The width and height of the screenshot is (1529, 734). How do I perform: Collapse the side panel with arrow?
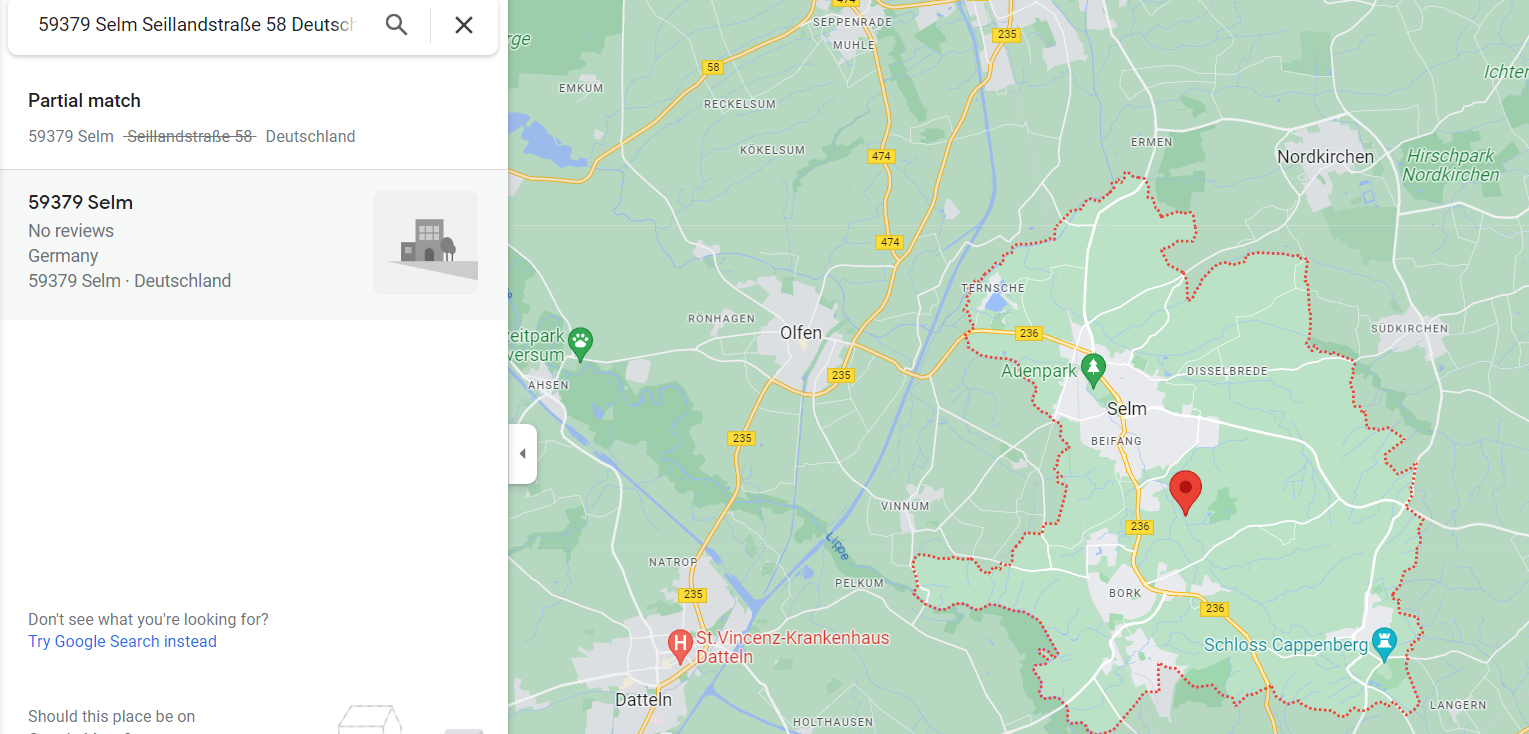(x=522, y=454)
